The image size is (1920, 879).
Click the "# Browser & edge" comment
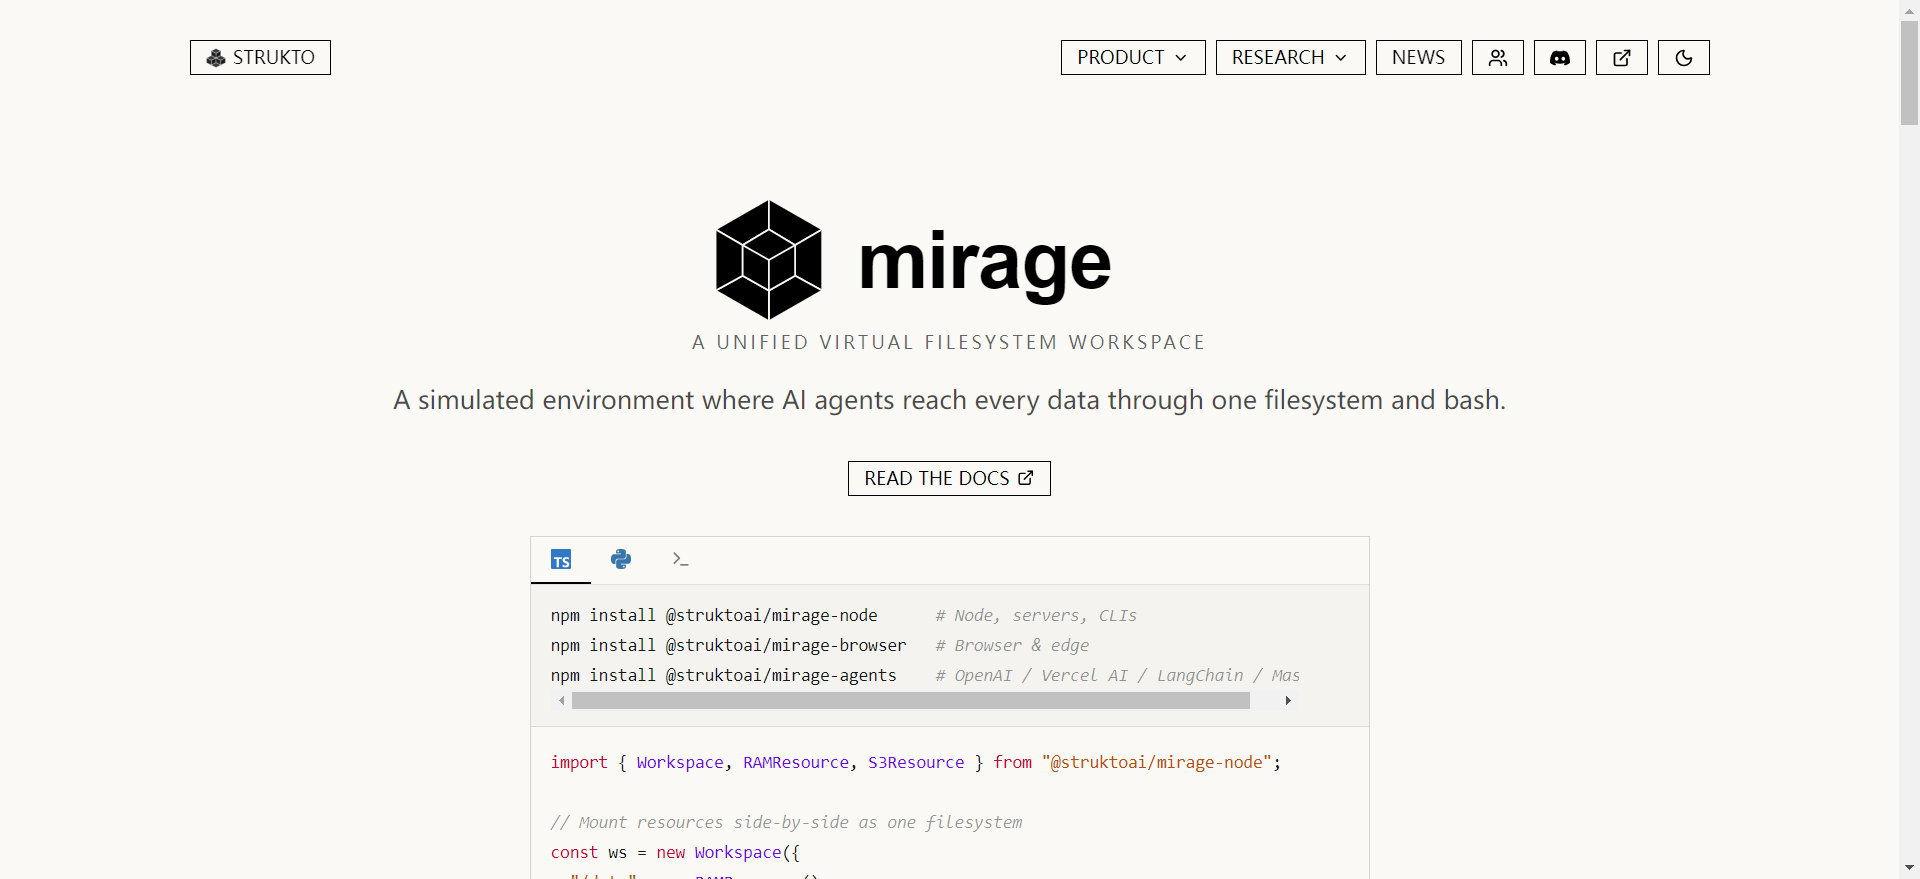pos(1012,645)
